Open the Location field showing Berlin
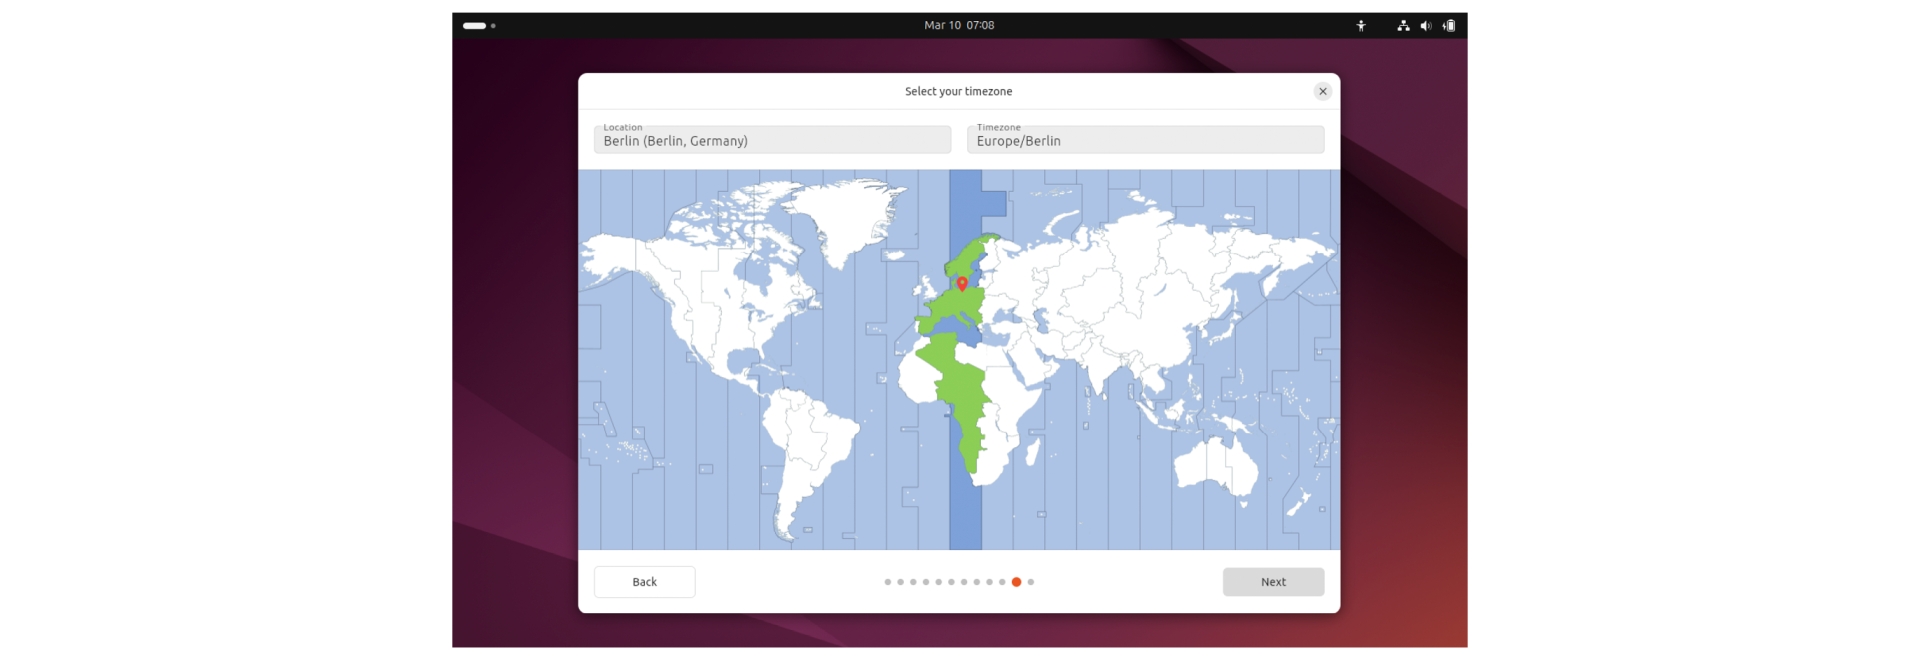 772,140
